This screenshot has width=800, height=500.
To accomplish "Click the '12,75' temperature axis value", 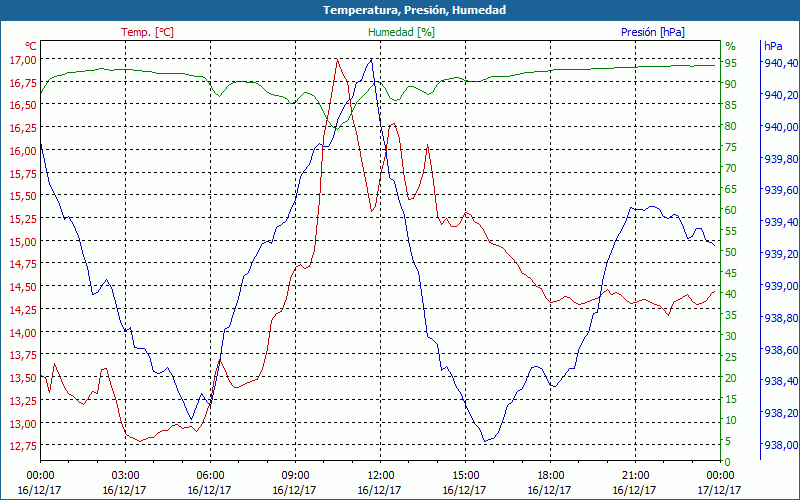I will (23, 446).
